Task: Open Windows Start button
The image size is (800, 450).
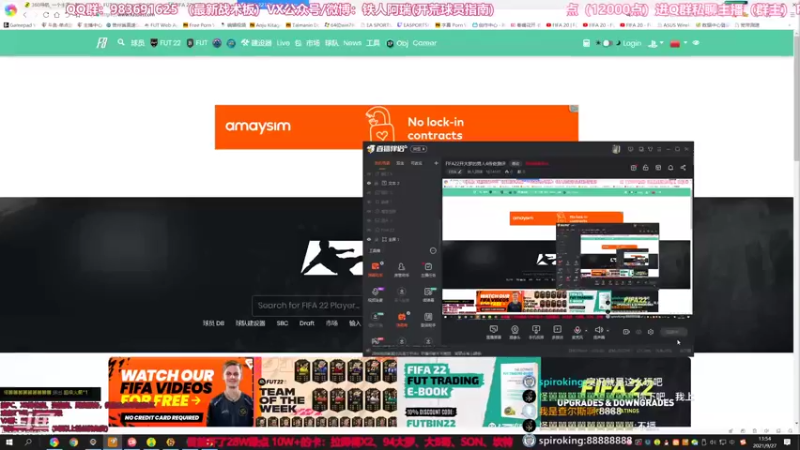Action: coord(9,442)
